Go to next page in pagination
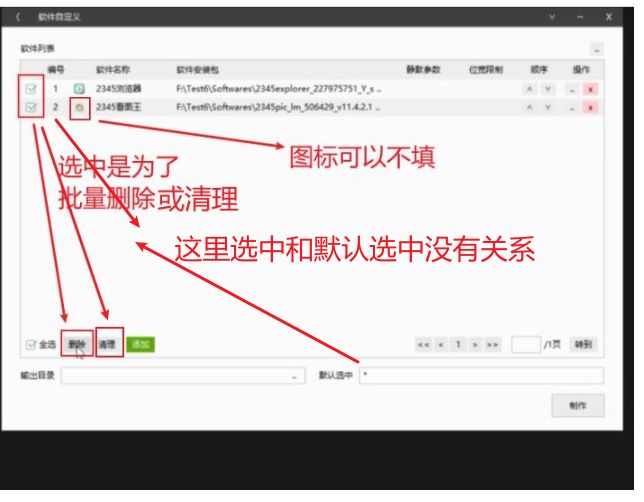The image size is (644, 502). pyautogui.click(x=475, y=345)
